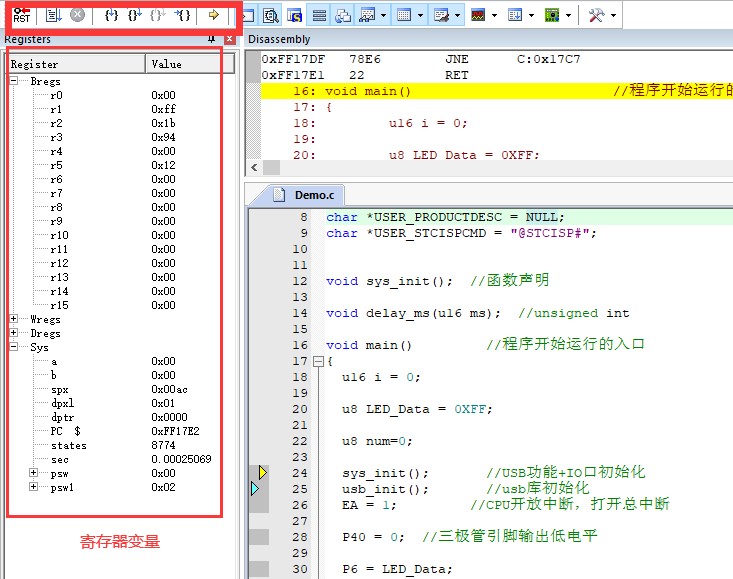Click the 'P40 = 0;' code line
The image size is (733, 579).
click(373, 537)
